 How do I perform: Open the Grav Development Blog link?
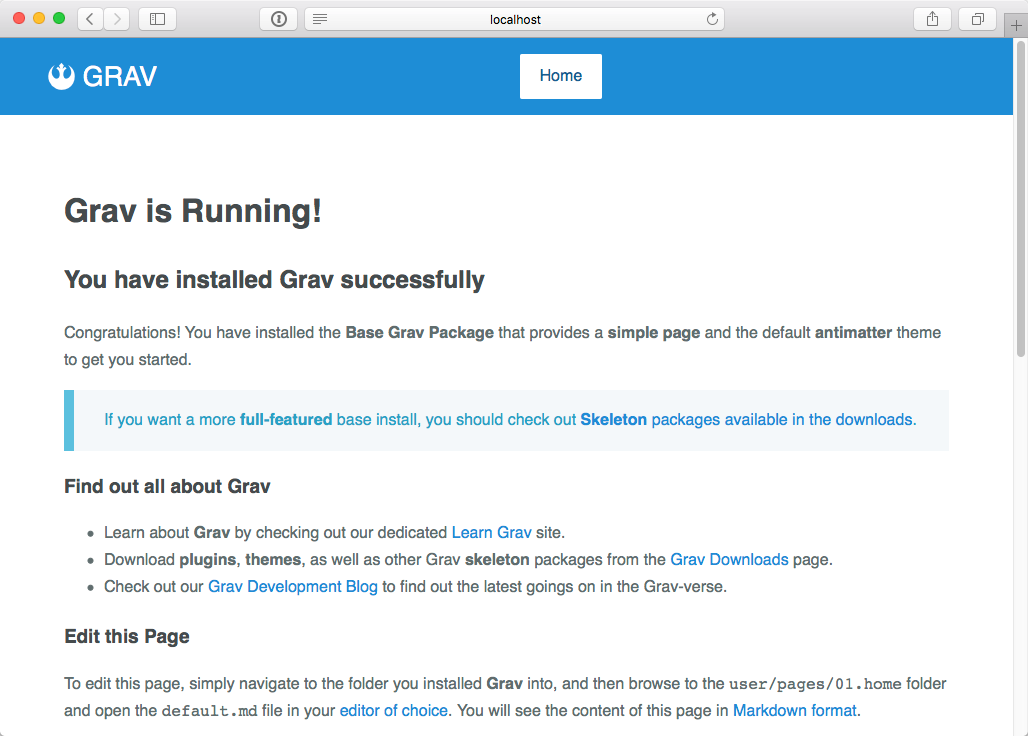(292, 587)
